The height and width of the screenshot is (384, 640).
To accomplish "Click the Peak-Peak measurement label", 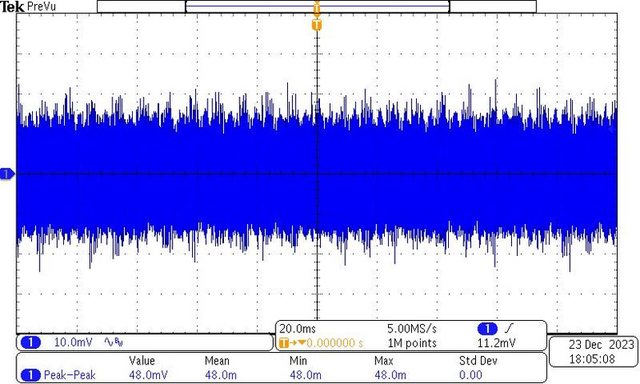I will (70, 375).
